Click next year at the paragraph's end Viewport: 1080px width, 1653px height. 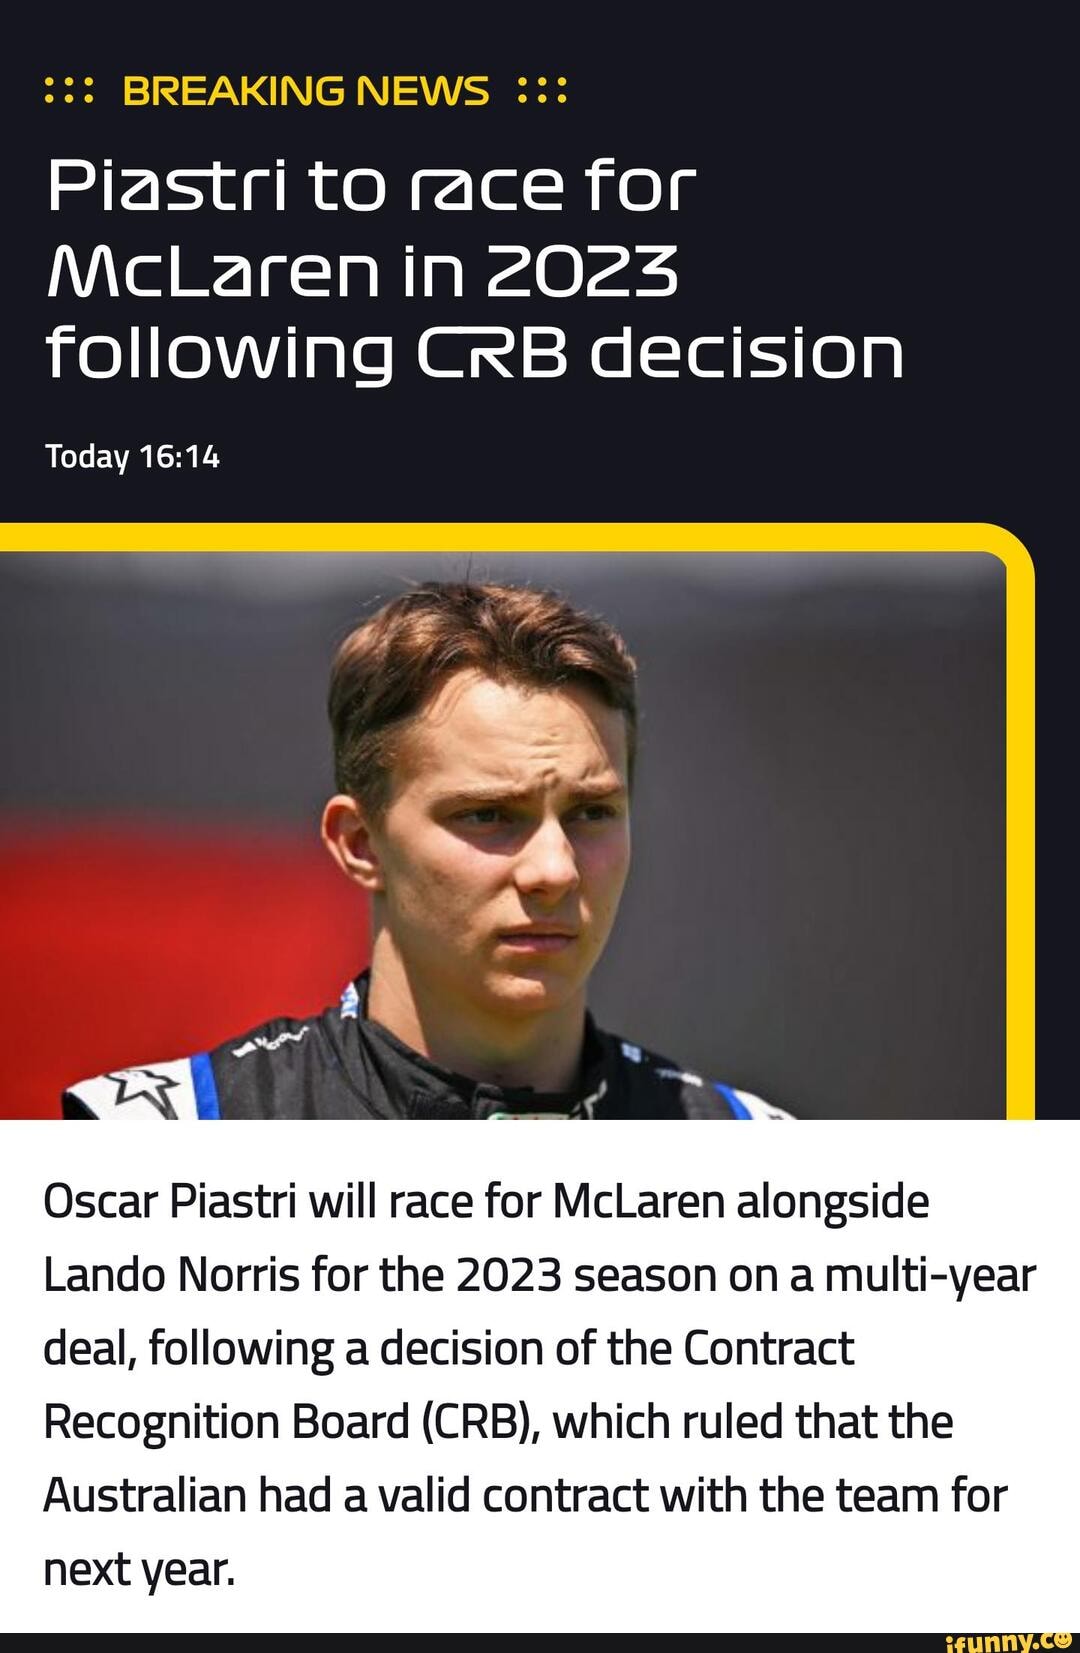[138, 1569]
